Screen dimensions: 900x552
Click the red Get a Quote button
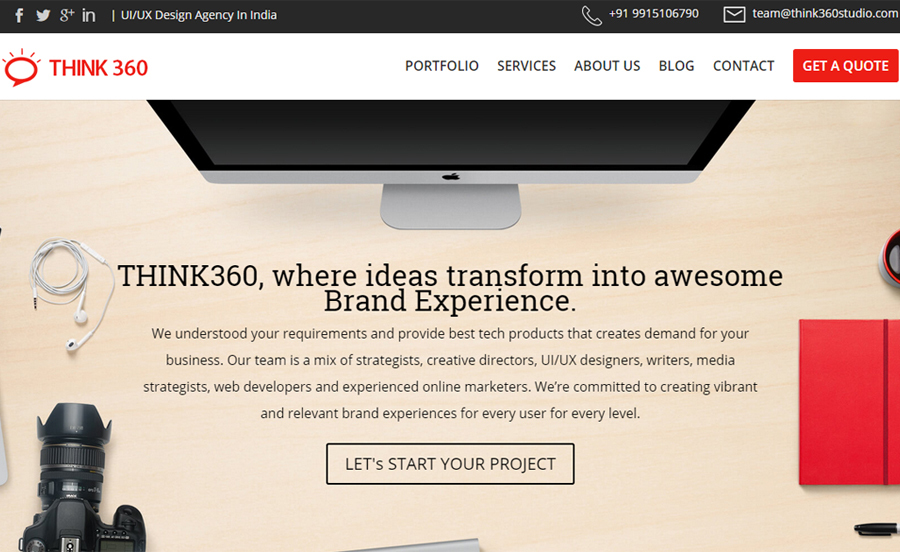(x=845, y=66)
